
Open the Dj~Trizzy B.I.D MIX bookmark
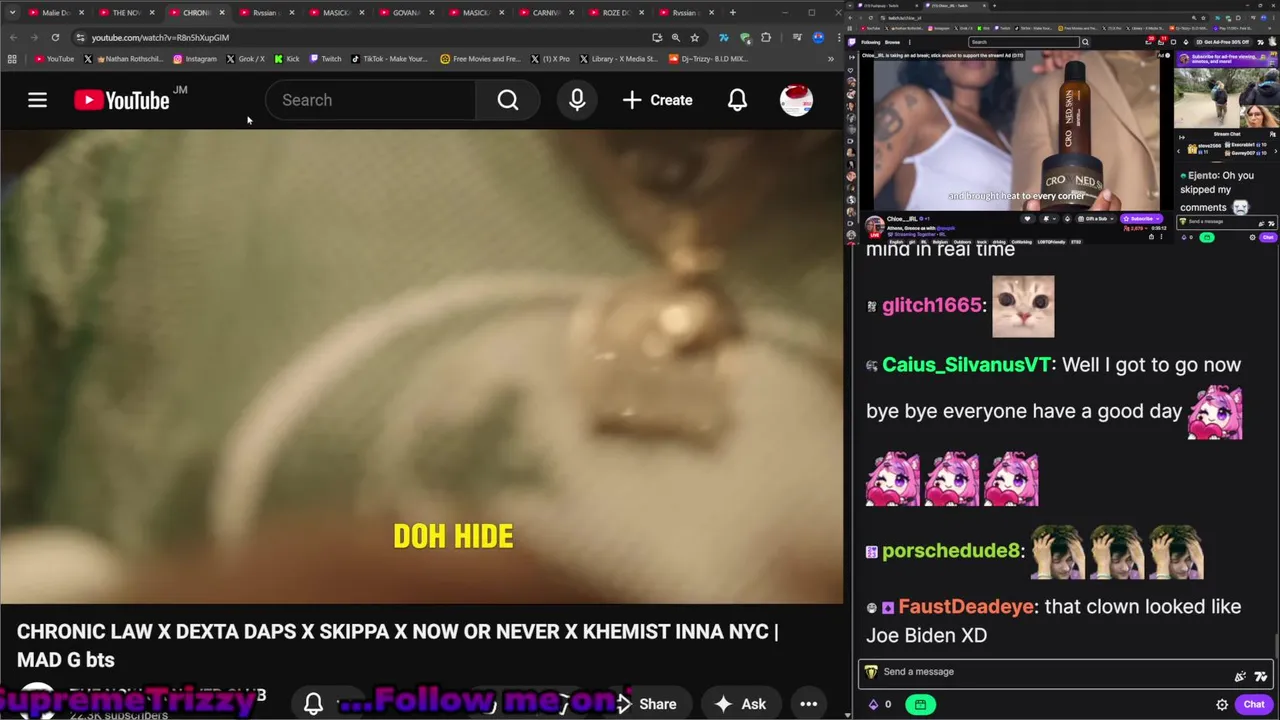(708, 59)
